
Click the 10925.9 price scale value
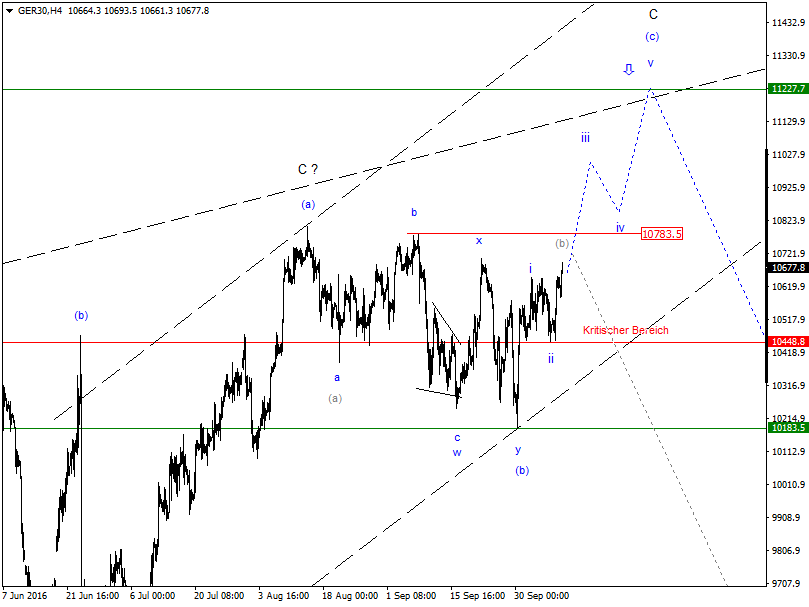[788, 187]
